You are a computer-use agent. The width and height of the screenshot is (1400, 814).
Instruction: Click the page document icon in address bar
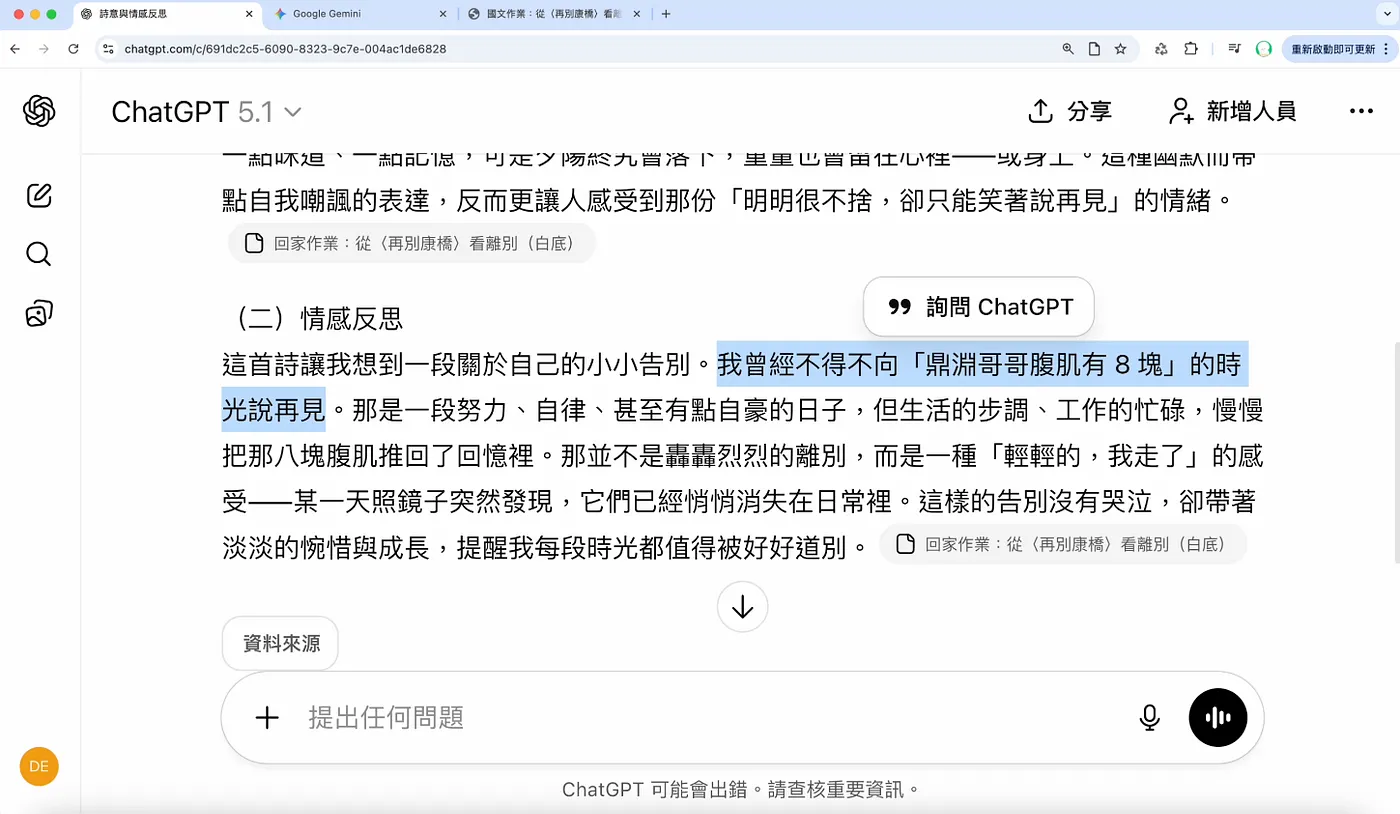(1094, 48)
